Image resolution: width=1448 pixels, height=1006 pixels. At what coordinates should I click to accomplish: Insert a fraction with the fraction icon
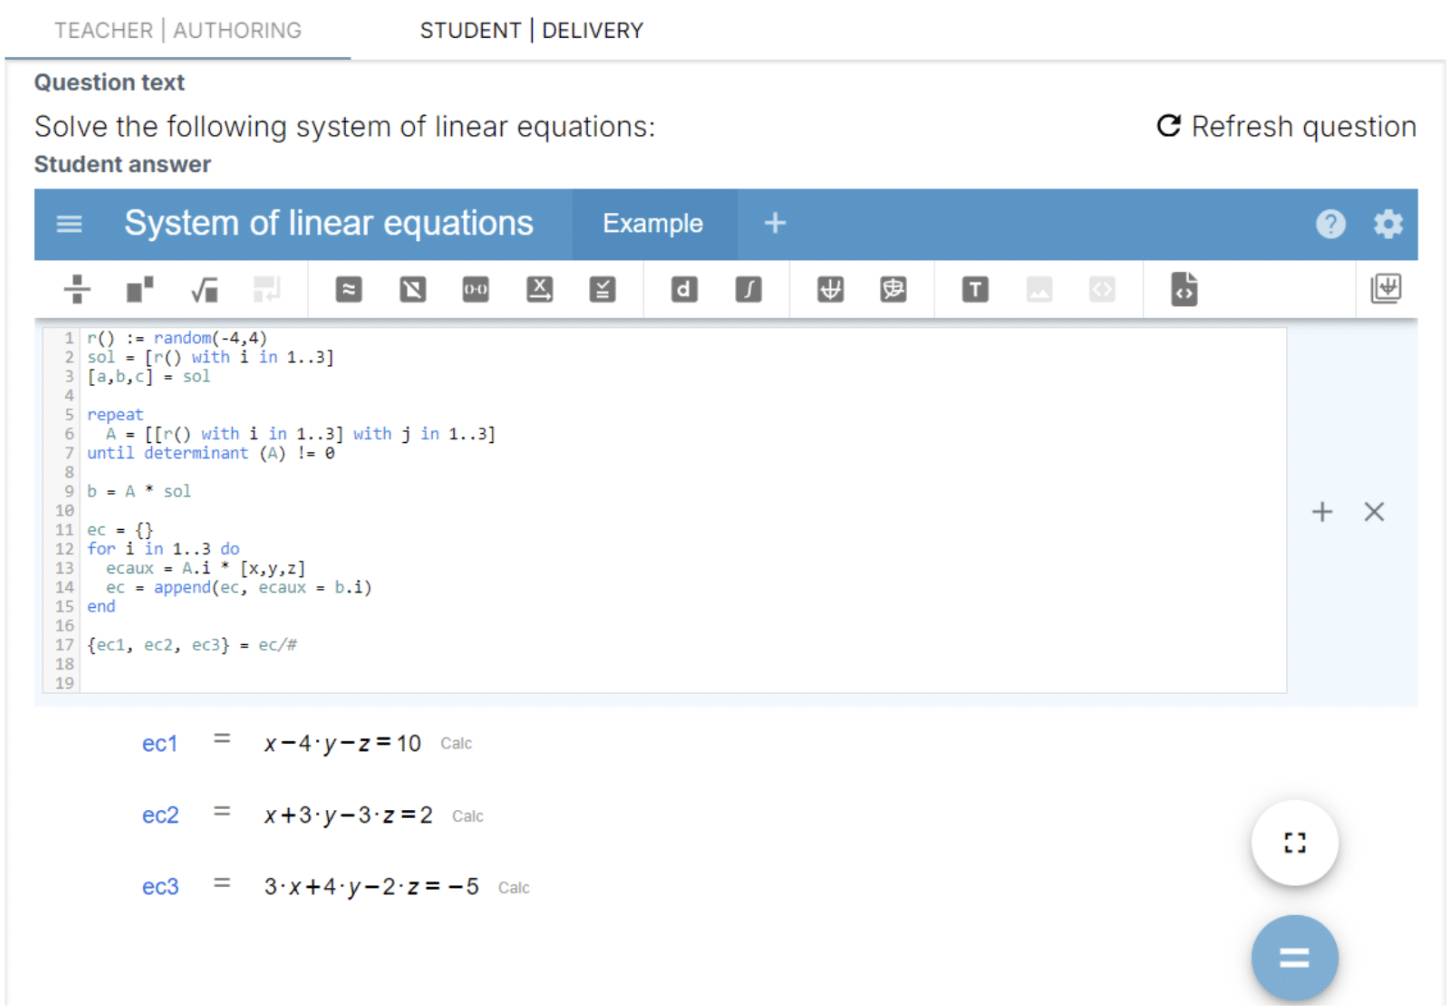[x=77, y=289]
